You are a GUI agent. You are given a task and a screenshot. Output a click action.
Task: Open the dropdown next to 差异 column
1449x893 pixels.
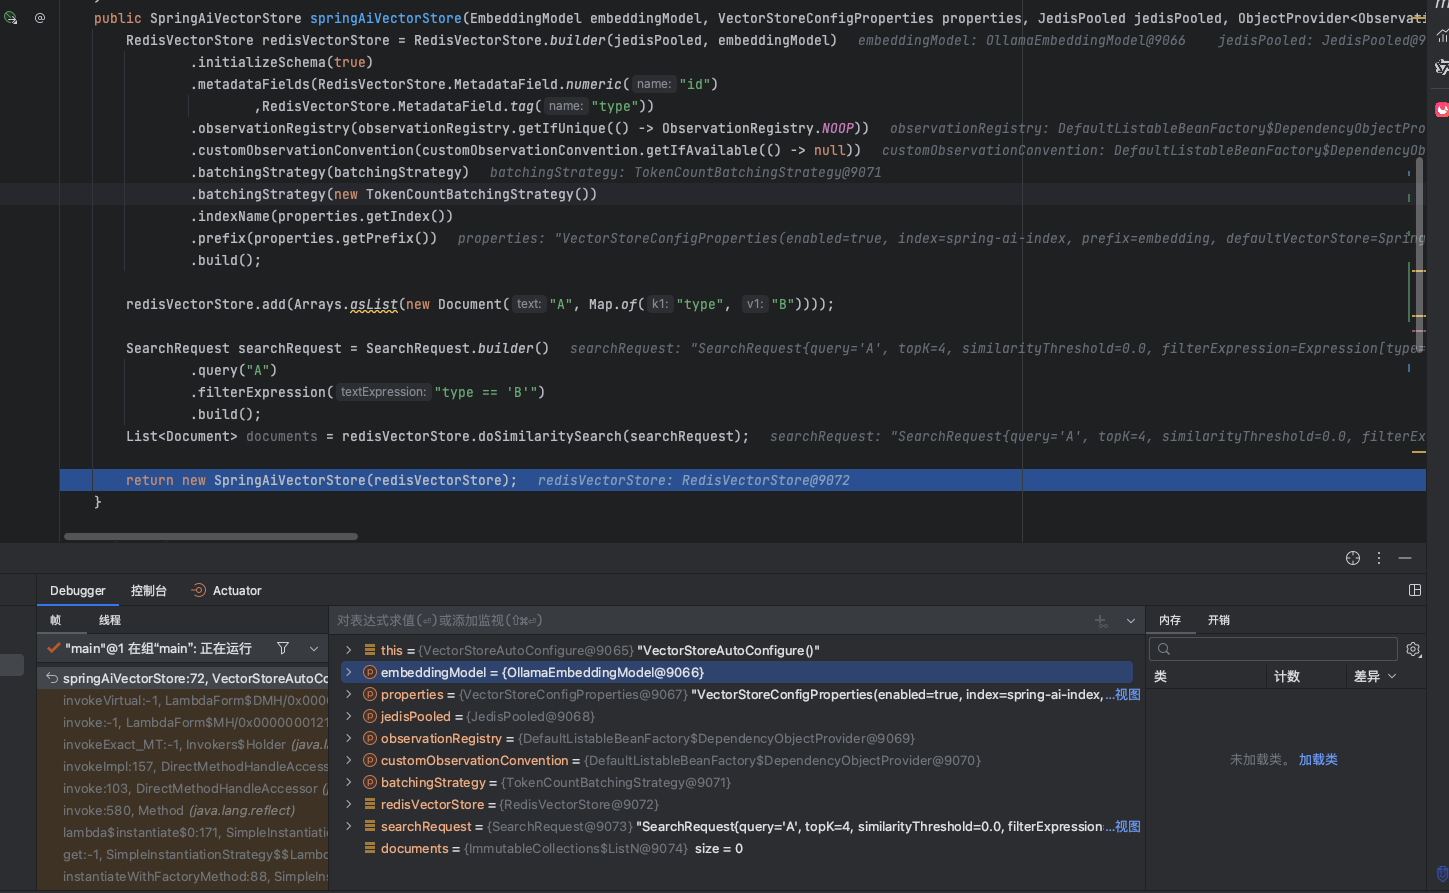click(1392, 677)
